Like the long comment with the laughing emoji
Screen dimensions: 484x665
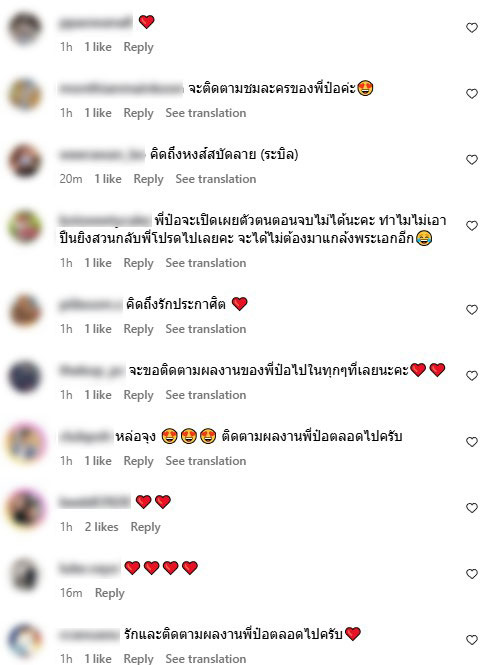click(x=472, y=226)
